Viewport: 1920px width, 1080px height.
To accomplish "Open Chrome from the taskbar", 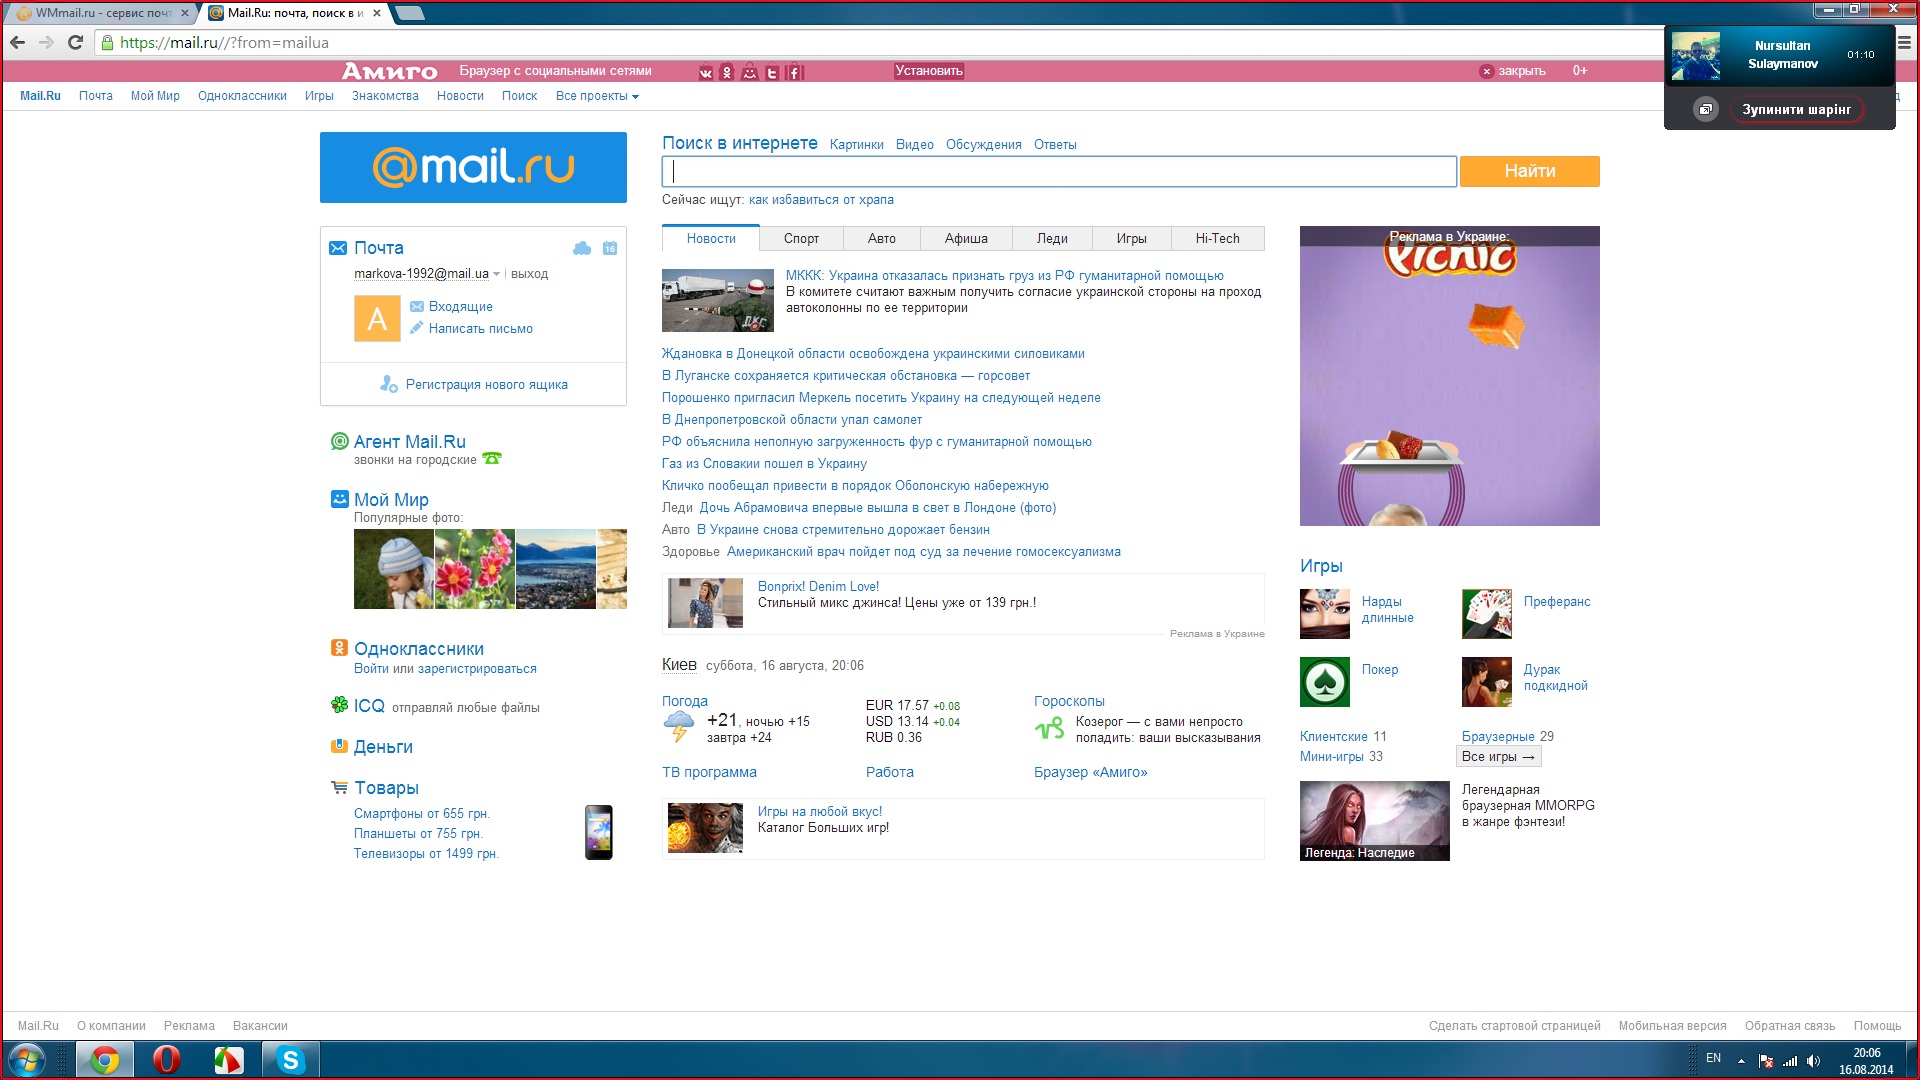I will 104,1060.
